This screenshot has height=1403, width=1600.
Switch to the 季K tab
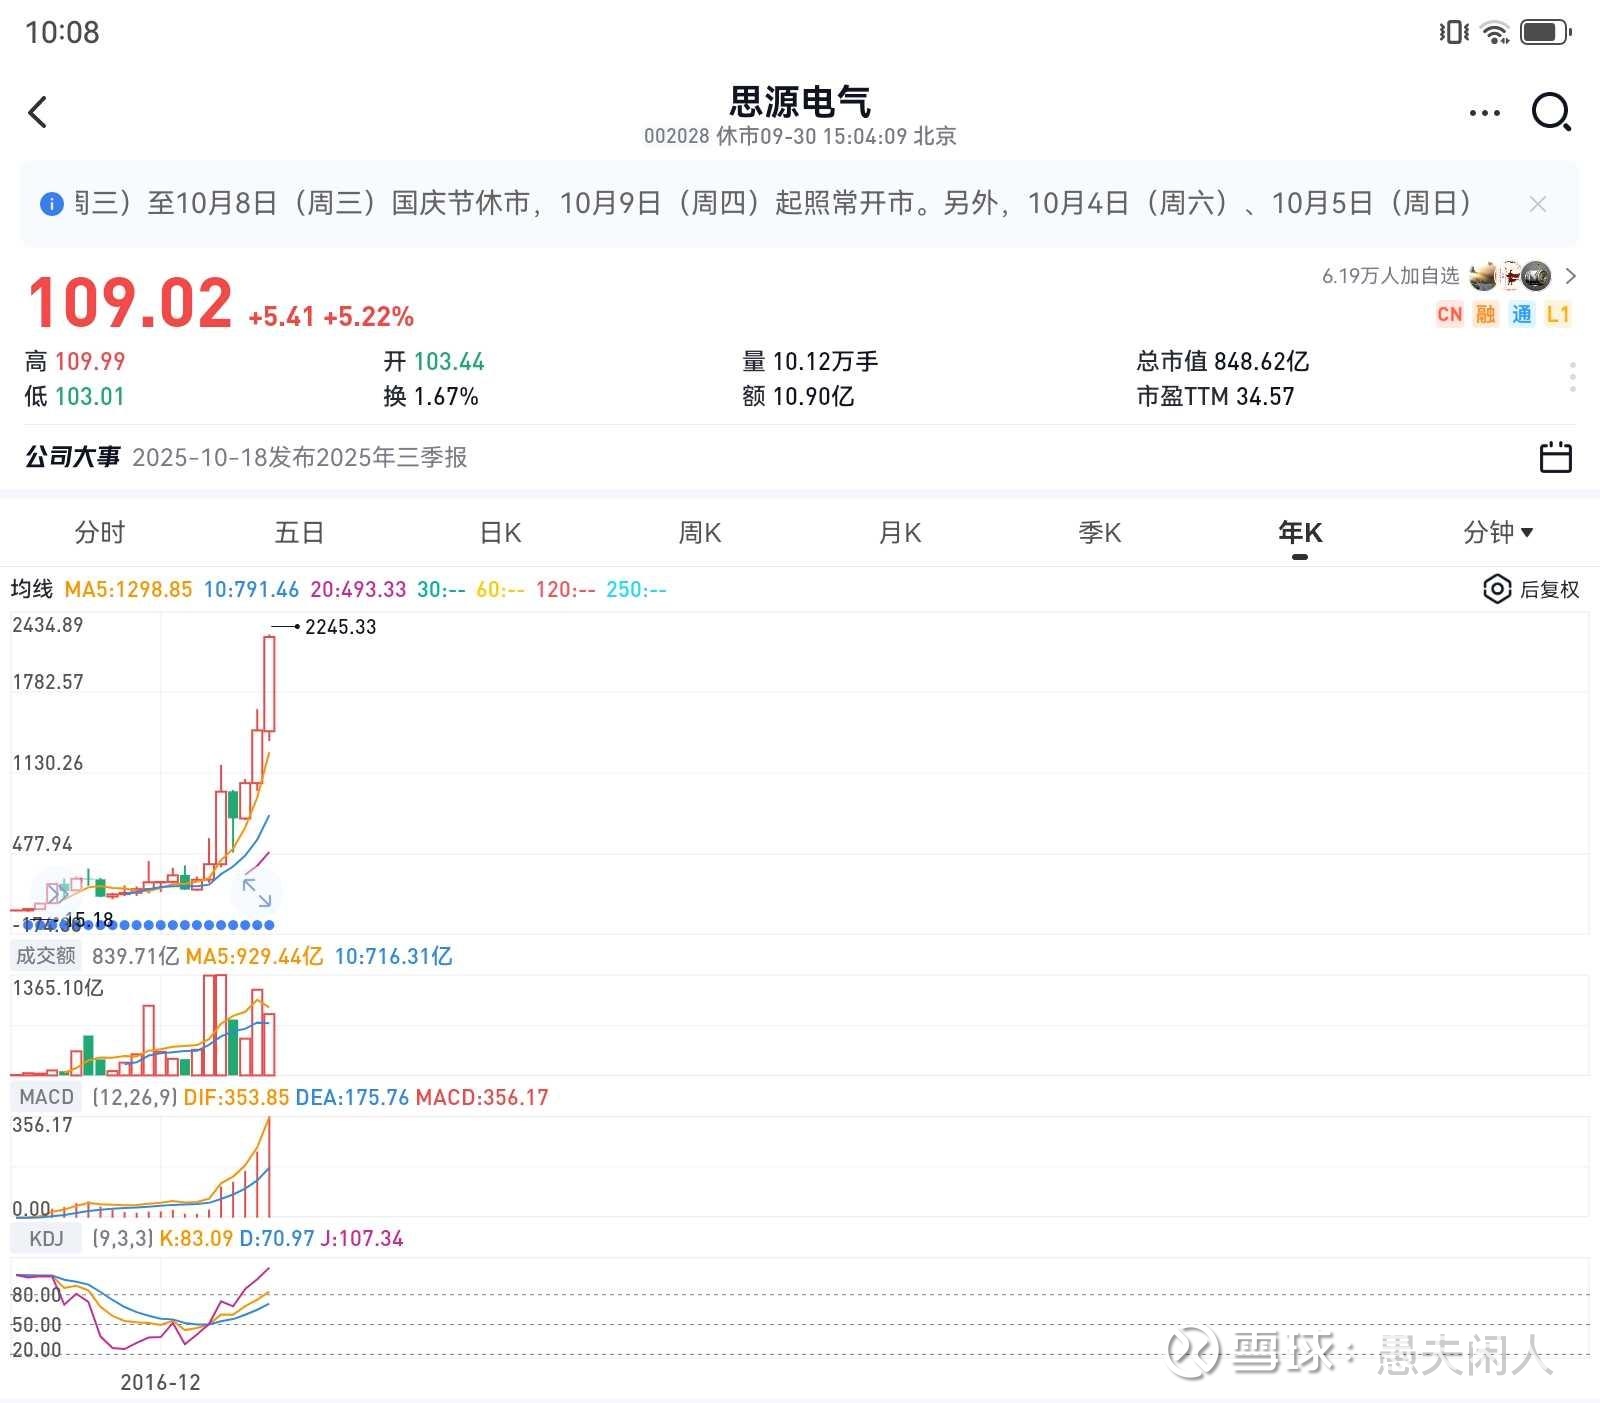click(1100, 532)
